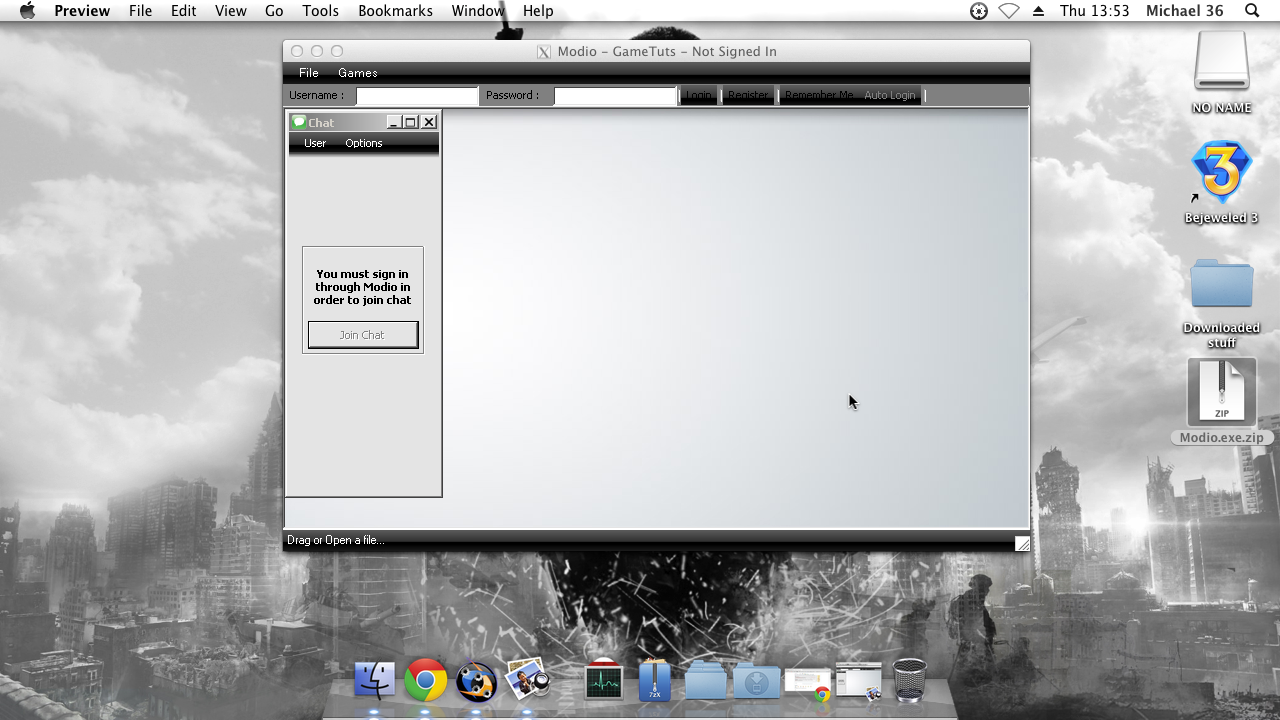Open the Downloads folder stack in Dock
The height and width of the screenshot is (720, 1280).
pos(757,681)
